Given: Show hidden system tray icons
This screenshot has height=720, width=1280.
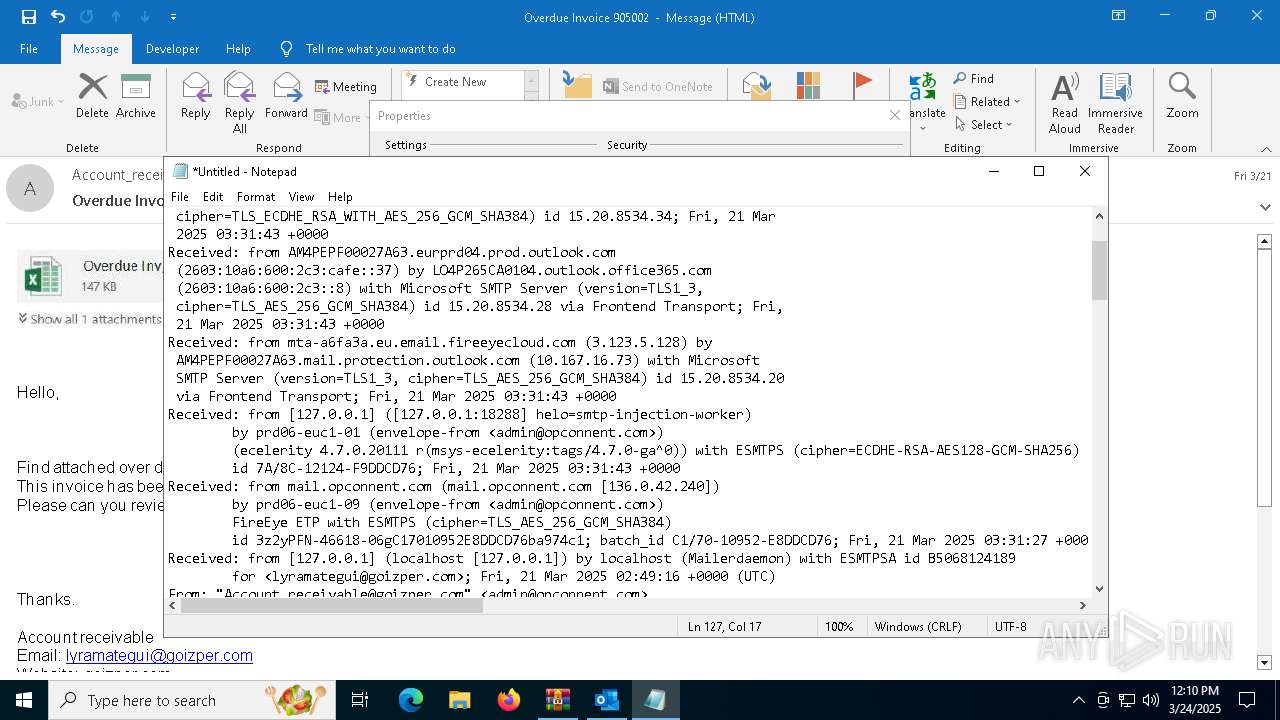Looking at the screenshot, I should coord(1078,700).
